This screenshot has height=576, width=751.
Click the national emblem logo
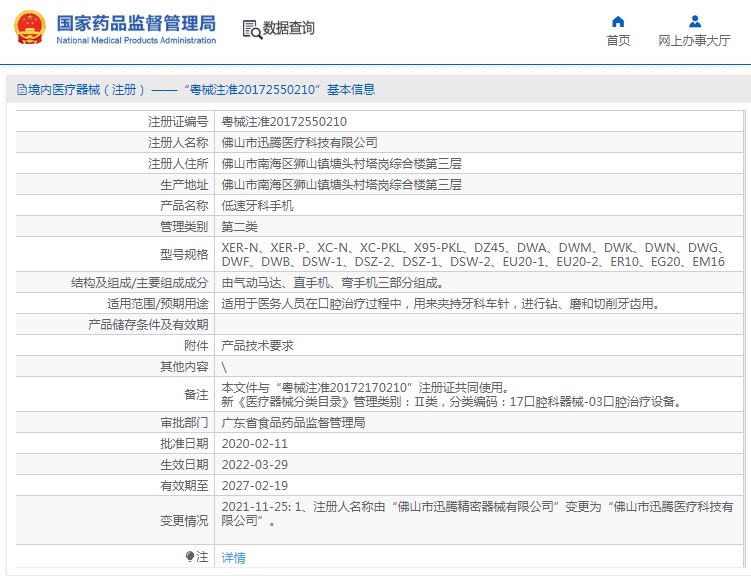tap(28, 29)
